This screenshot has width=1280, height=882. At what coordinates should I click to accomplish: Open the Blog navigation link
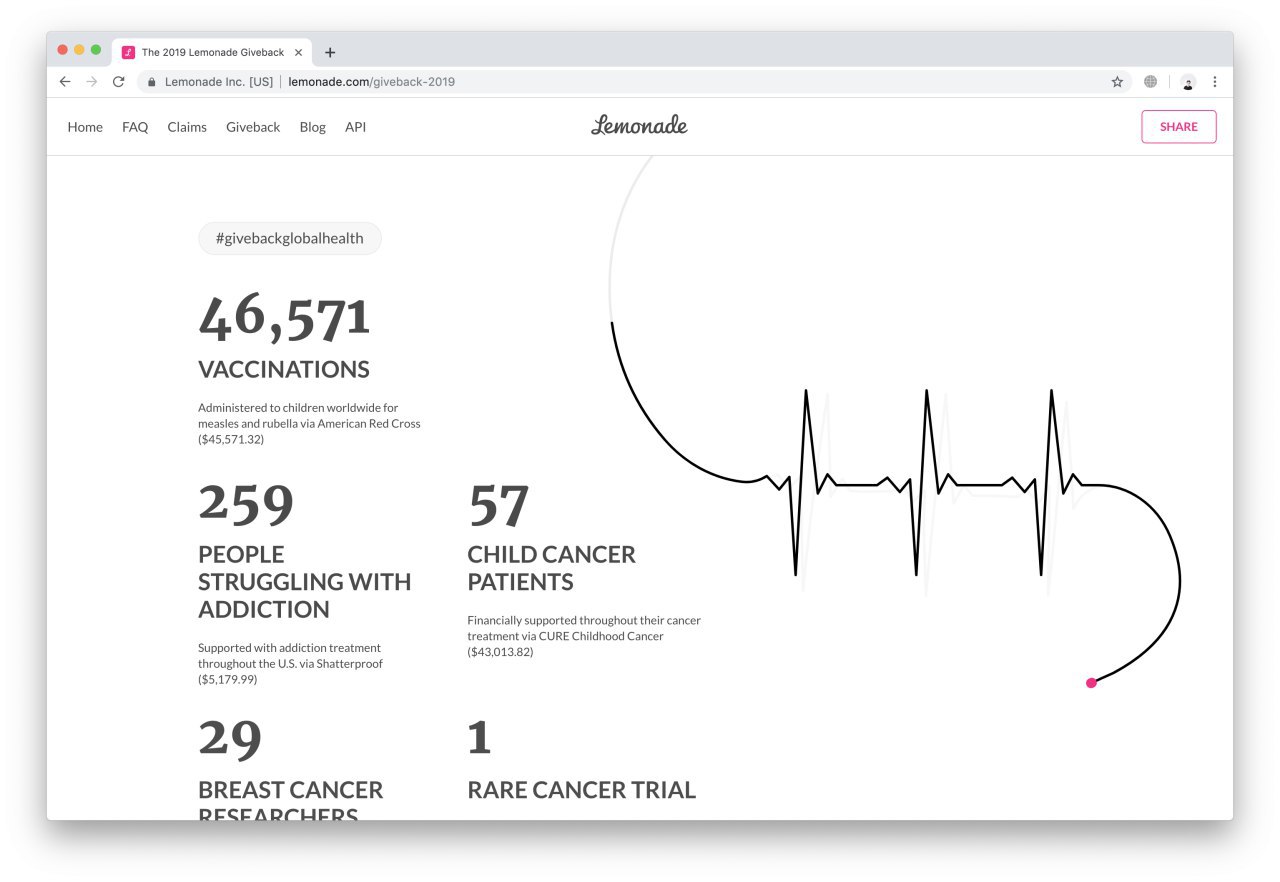[x=313, y=127]
